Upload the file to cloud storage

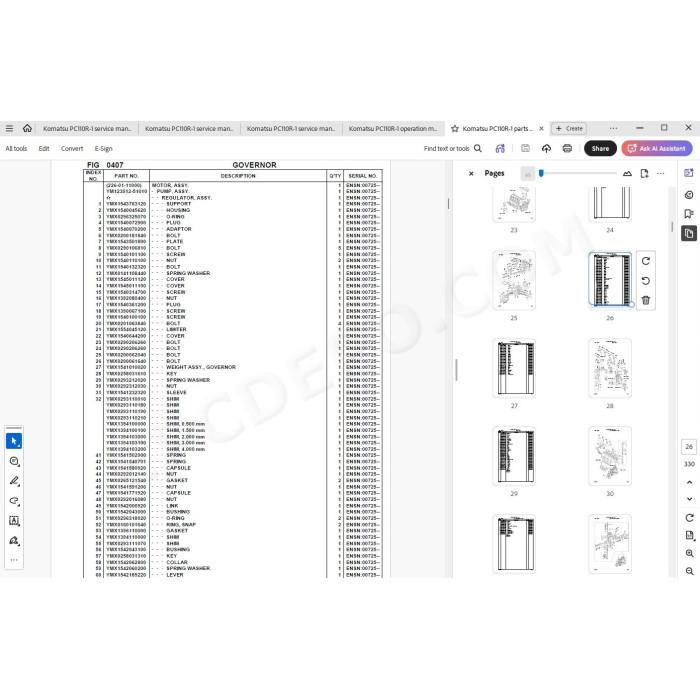[x=546, y=149]
